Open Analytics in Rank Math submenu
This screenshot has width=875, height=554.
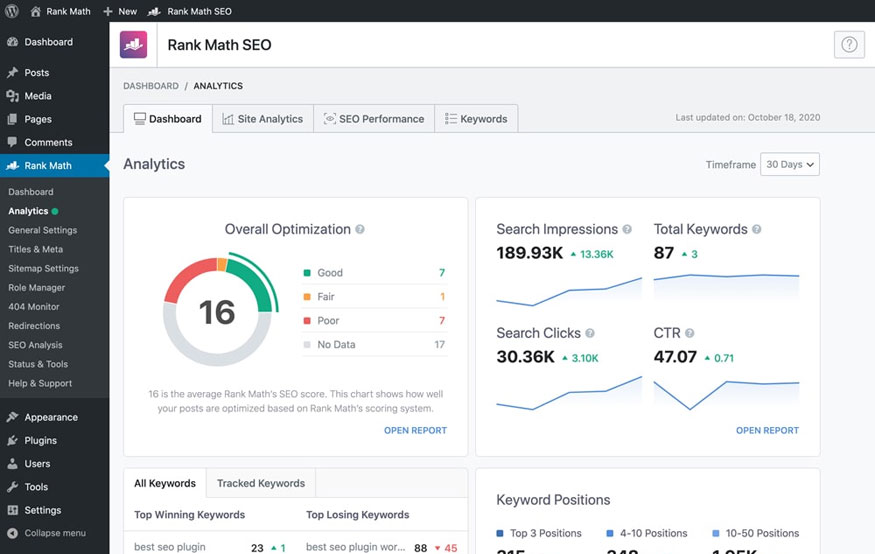(x=28, y=211)
